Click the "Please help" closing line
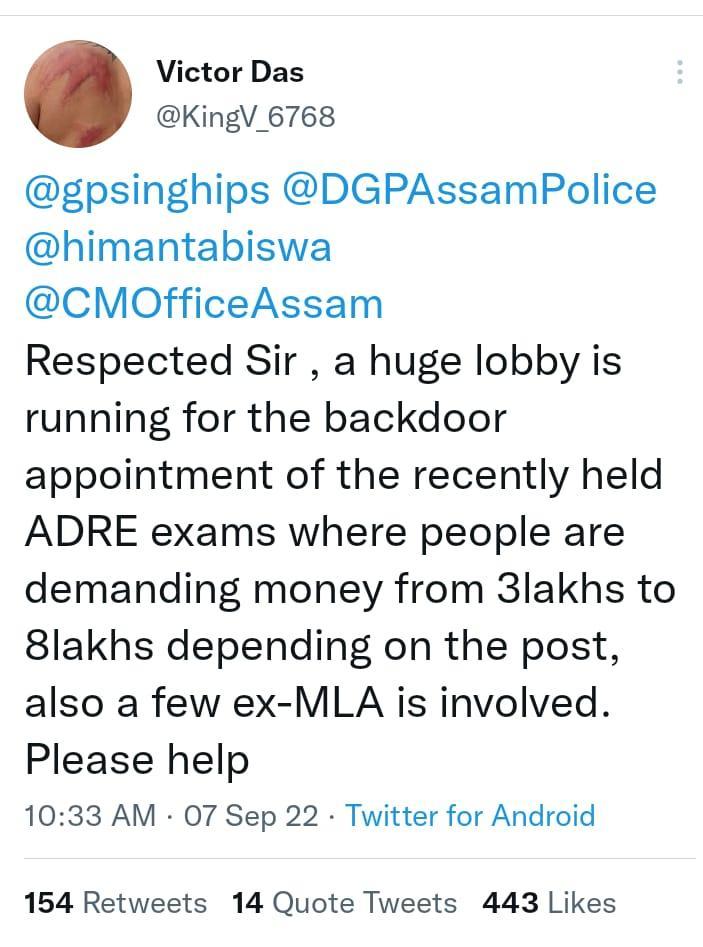 (136, 759)
